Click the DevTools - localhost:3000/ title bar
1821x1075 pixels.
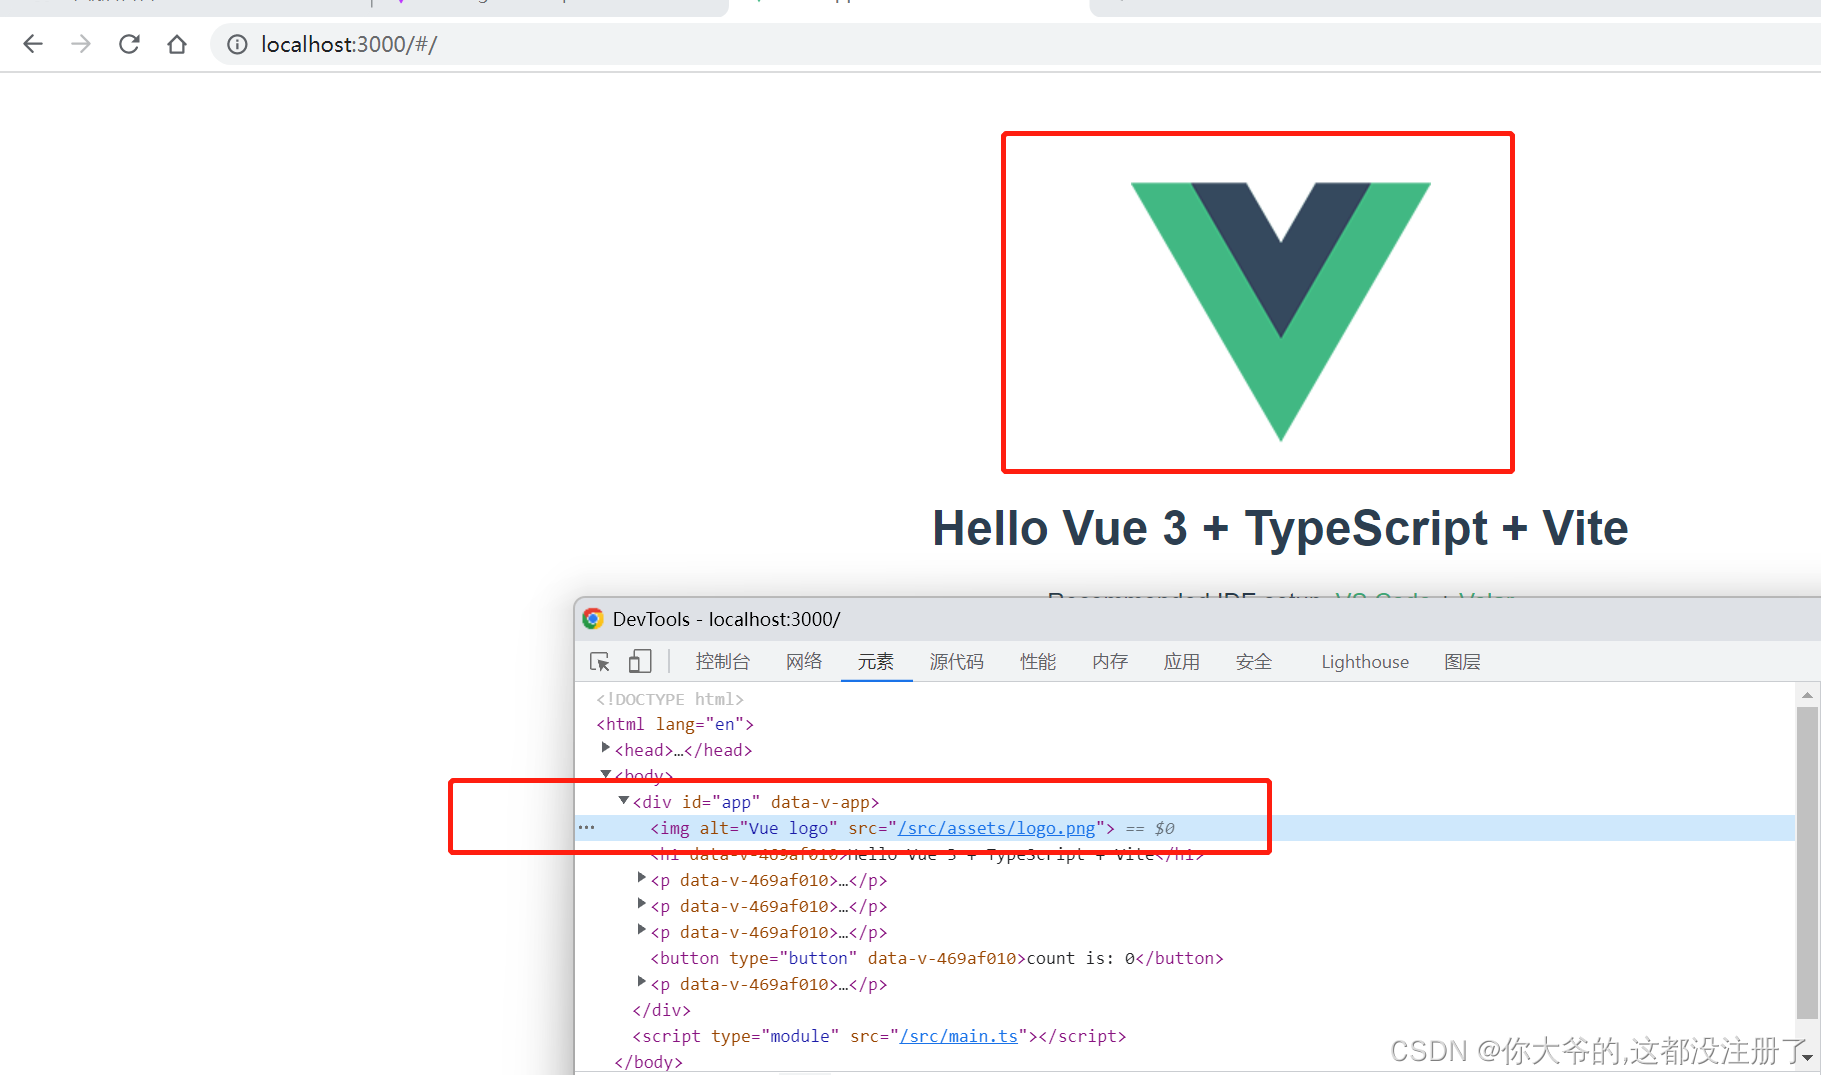point(1197,619)
